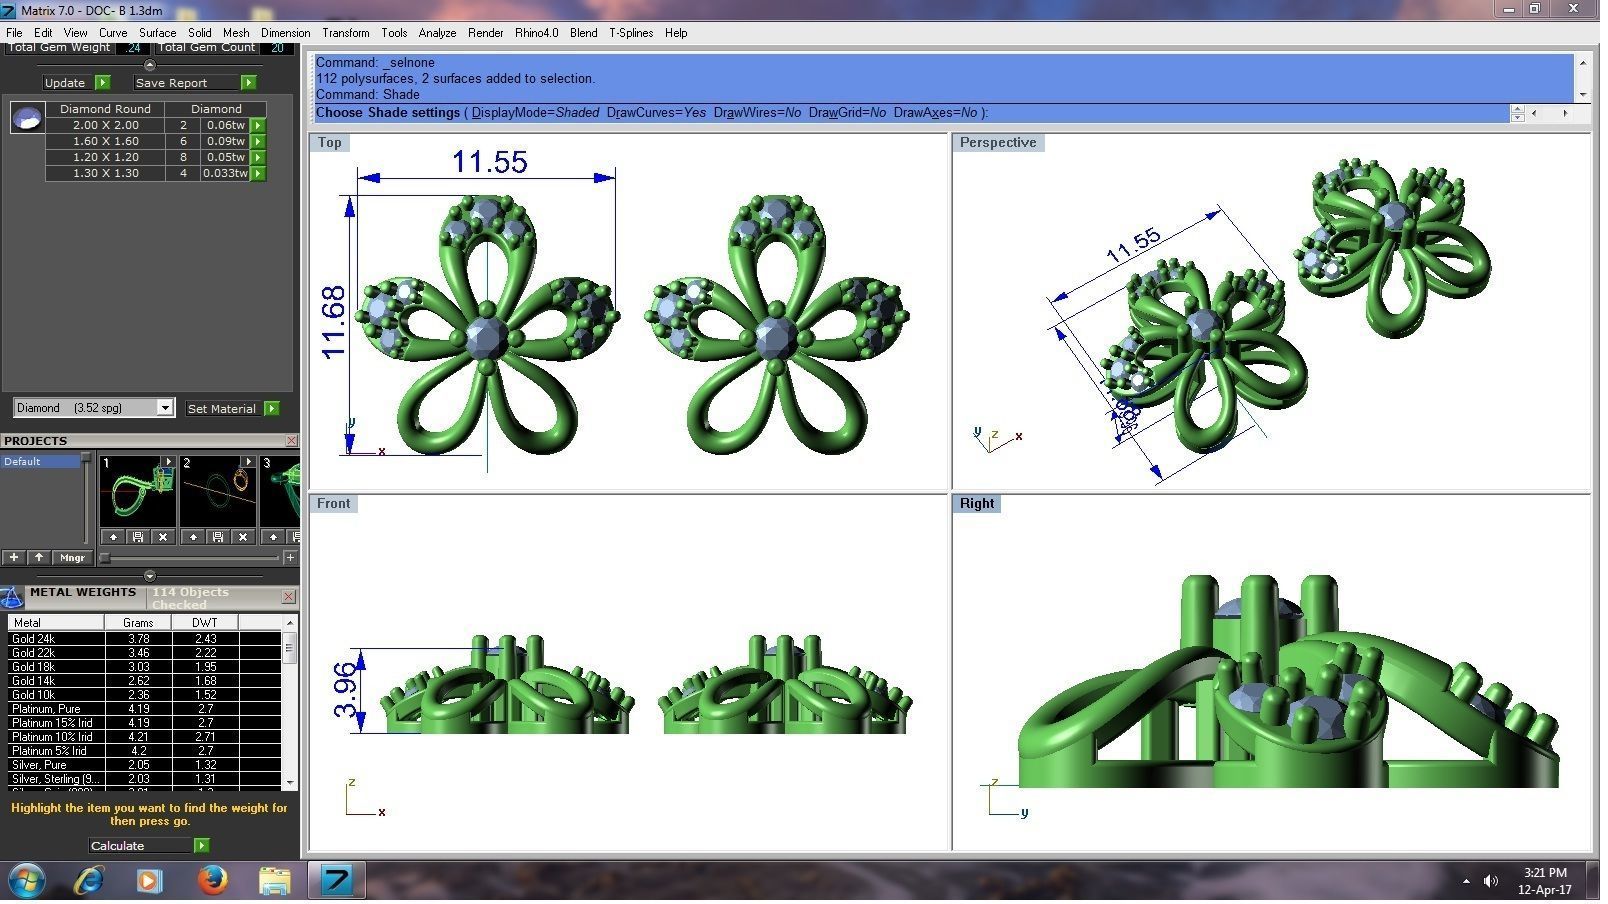
Task: Click the Set Material button
Action: click(x=222, y=410)
